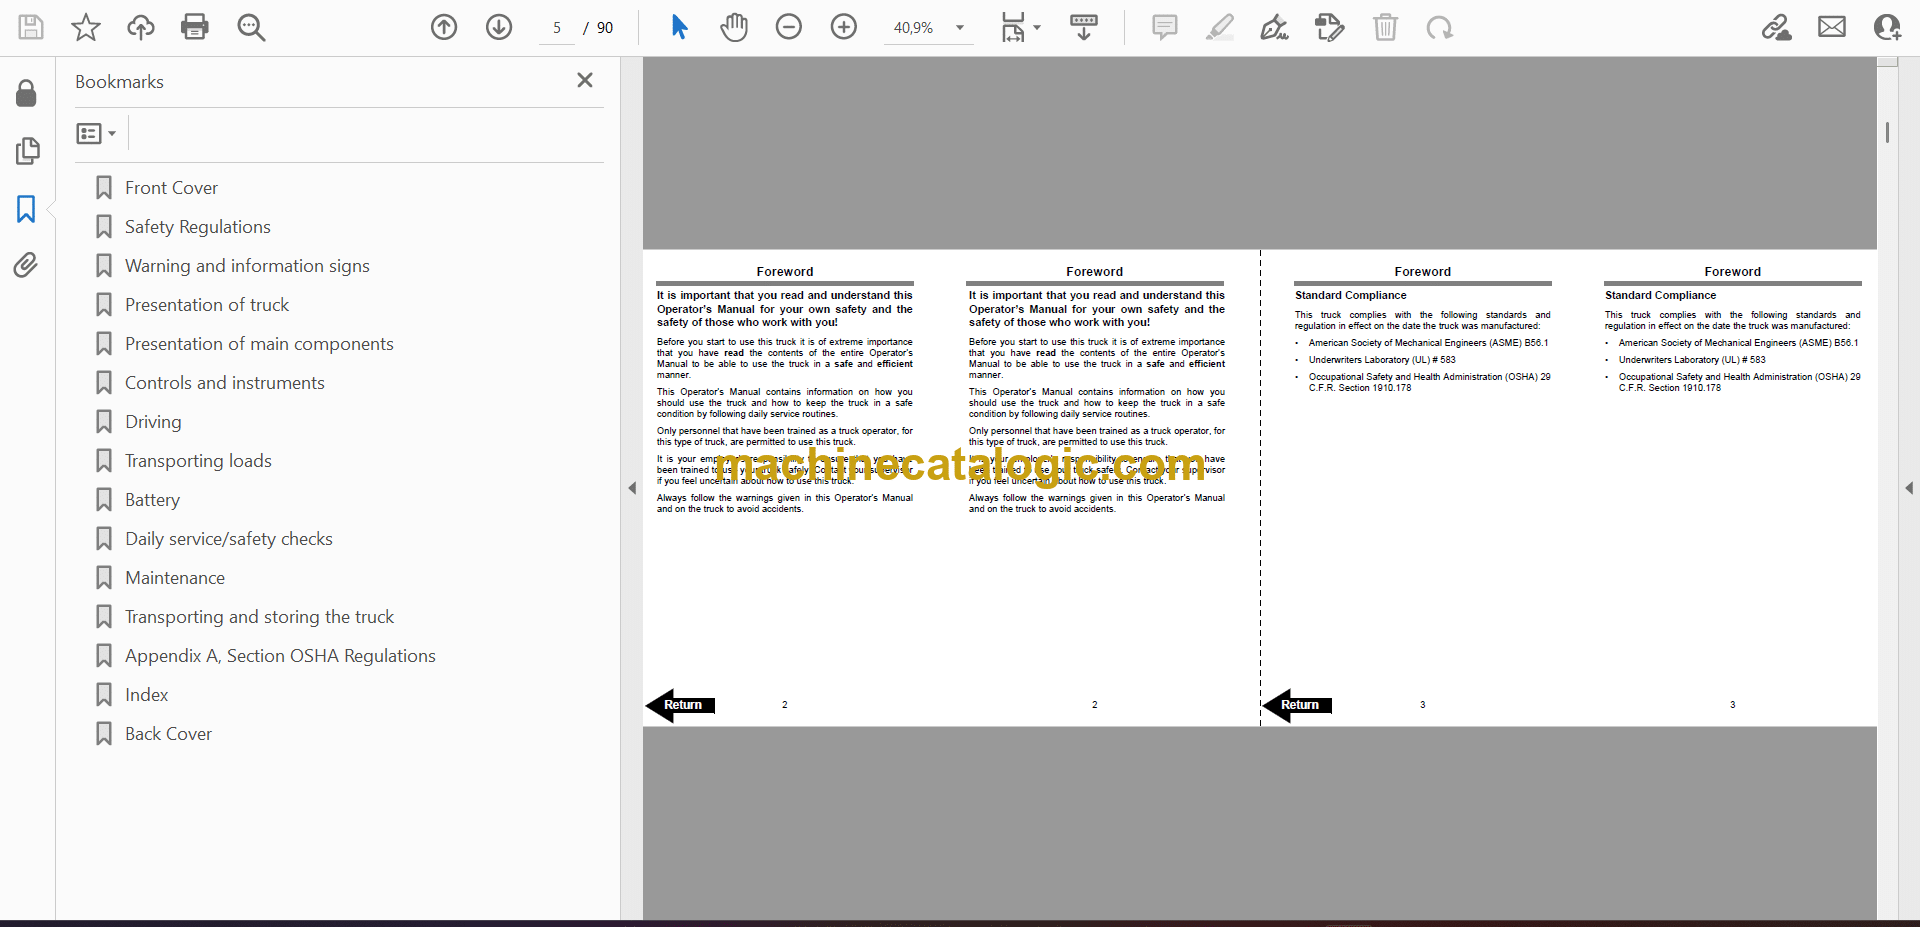Go to previous page arrow
The image size is (1920, 927).
pyautogui.click(x=444, y=27)
